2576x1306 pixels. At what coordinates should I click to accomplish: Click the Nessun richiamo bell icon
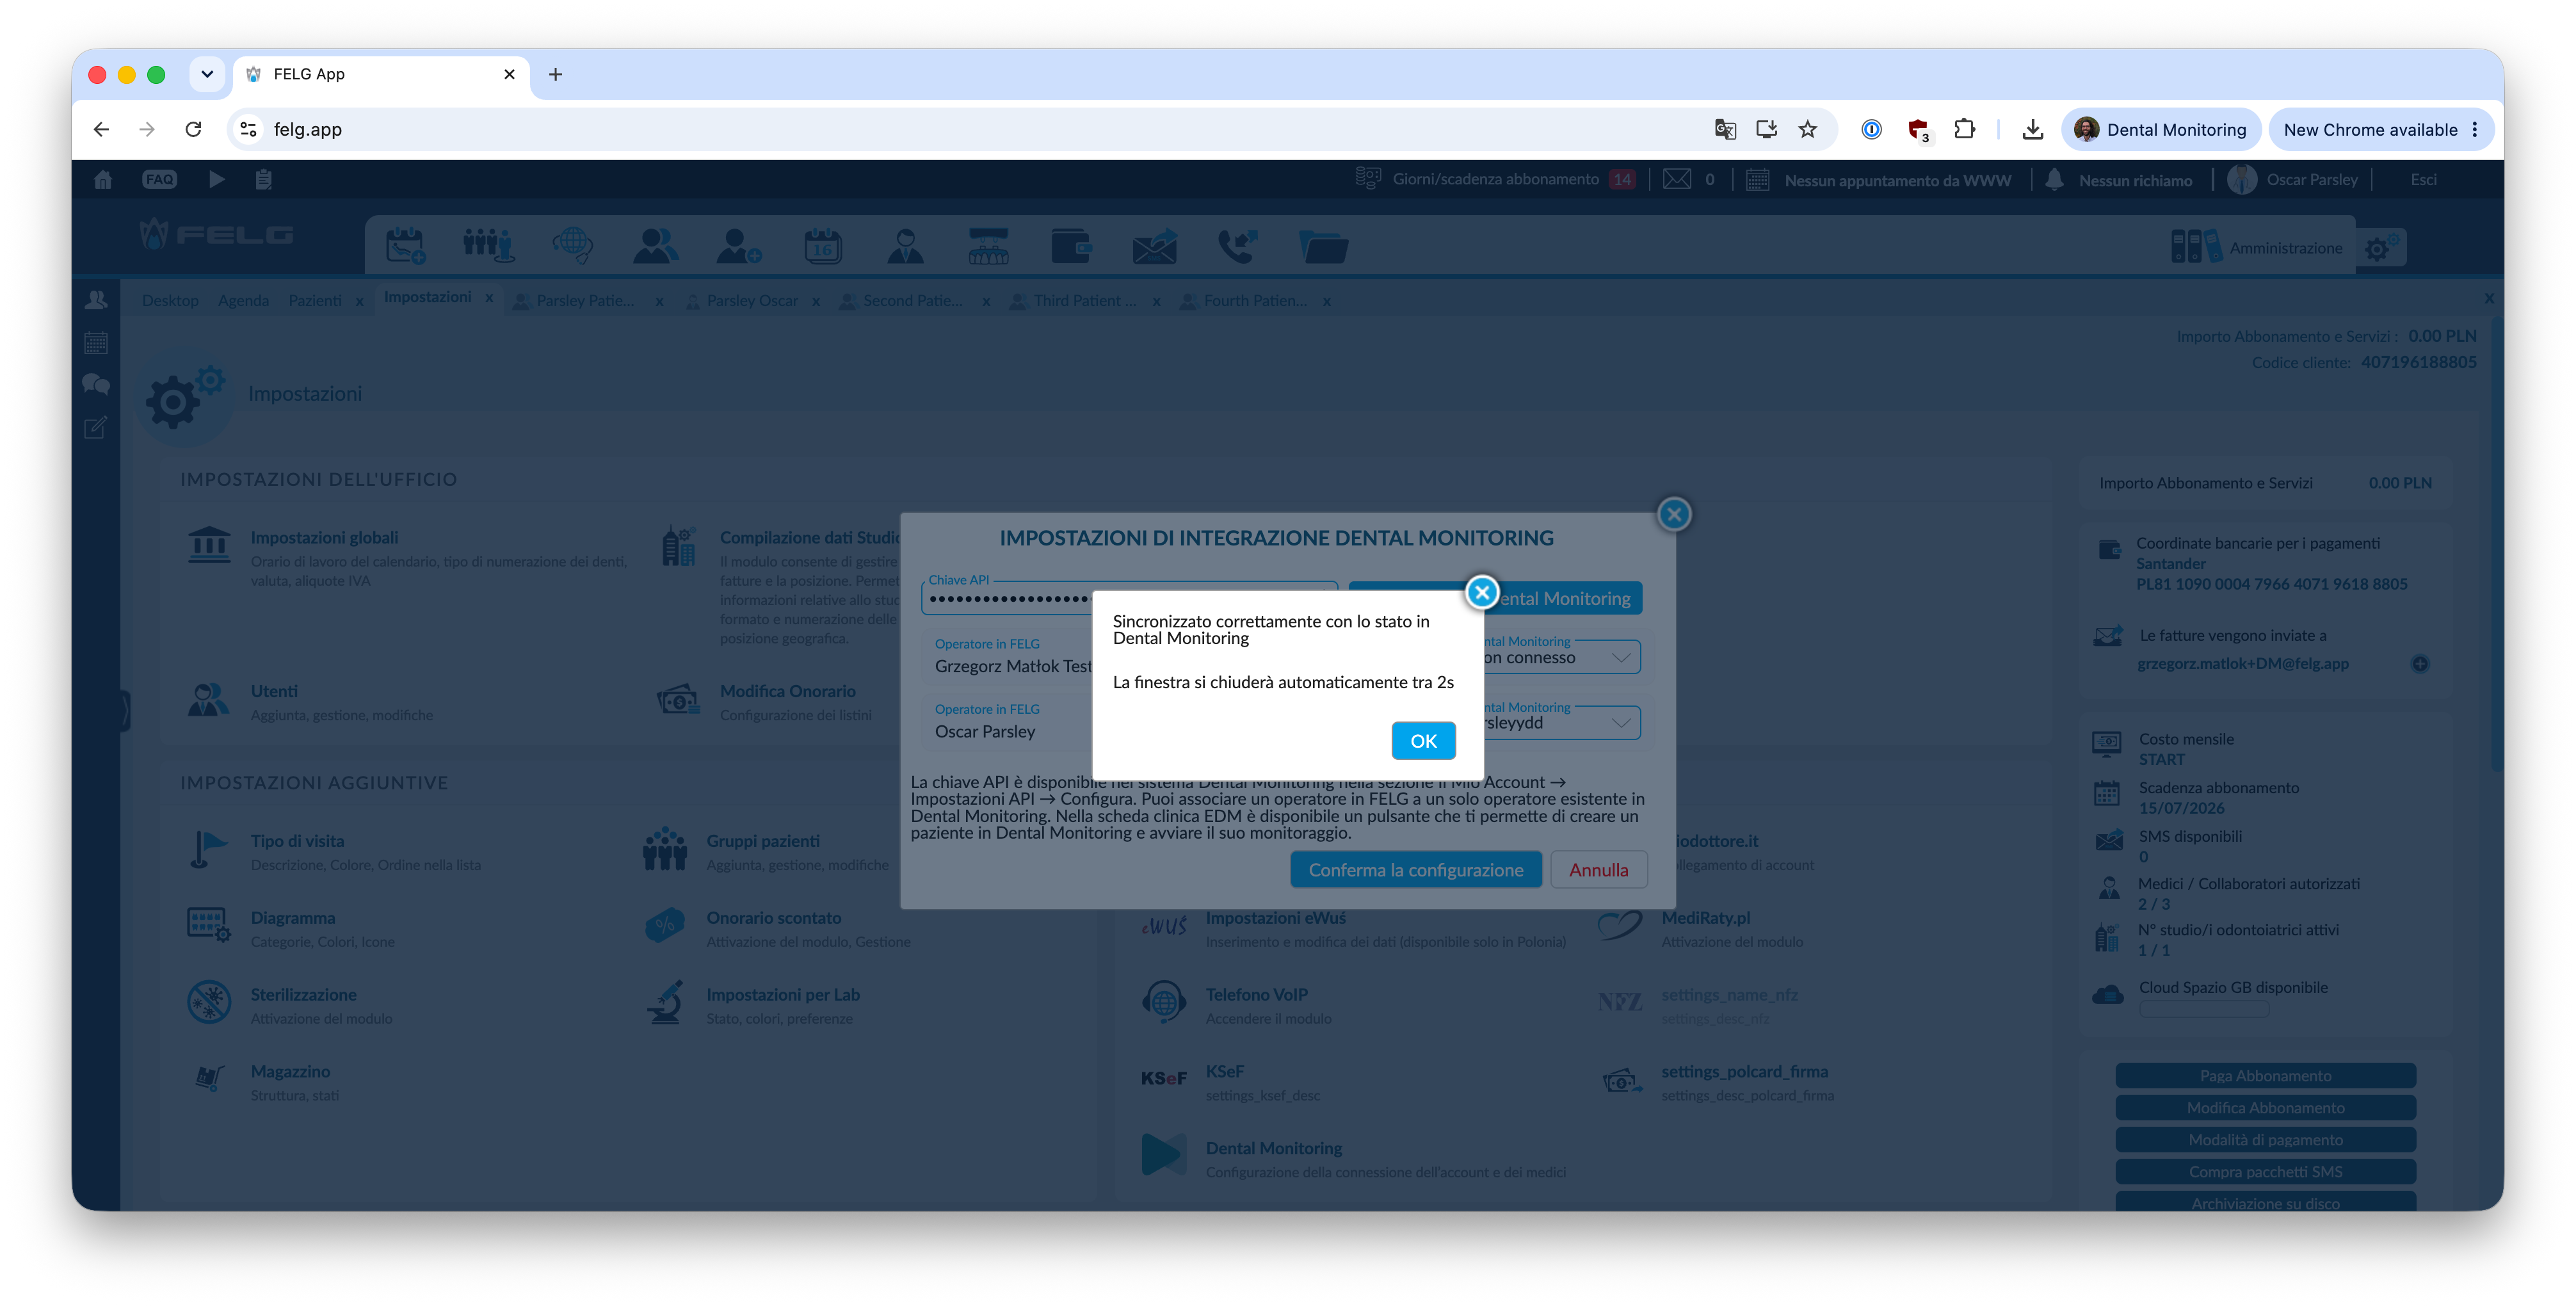tap(2054, 180)
